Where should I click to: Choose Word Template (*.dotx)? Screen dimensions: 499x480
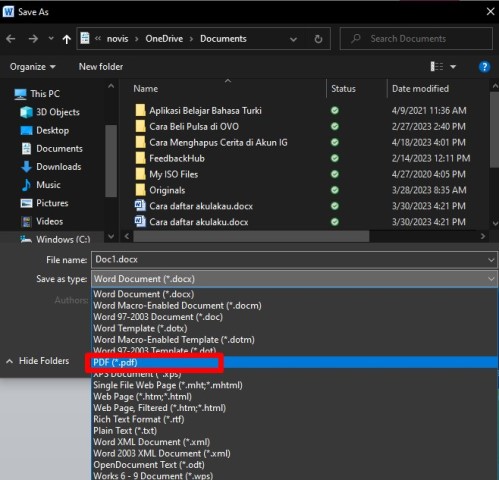(x=295, y=328)
